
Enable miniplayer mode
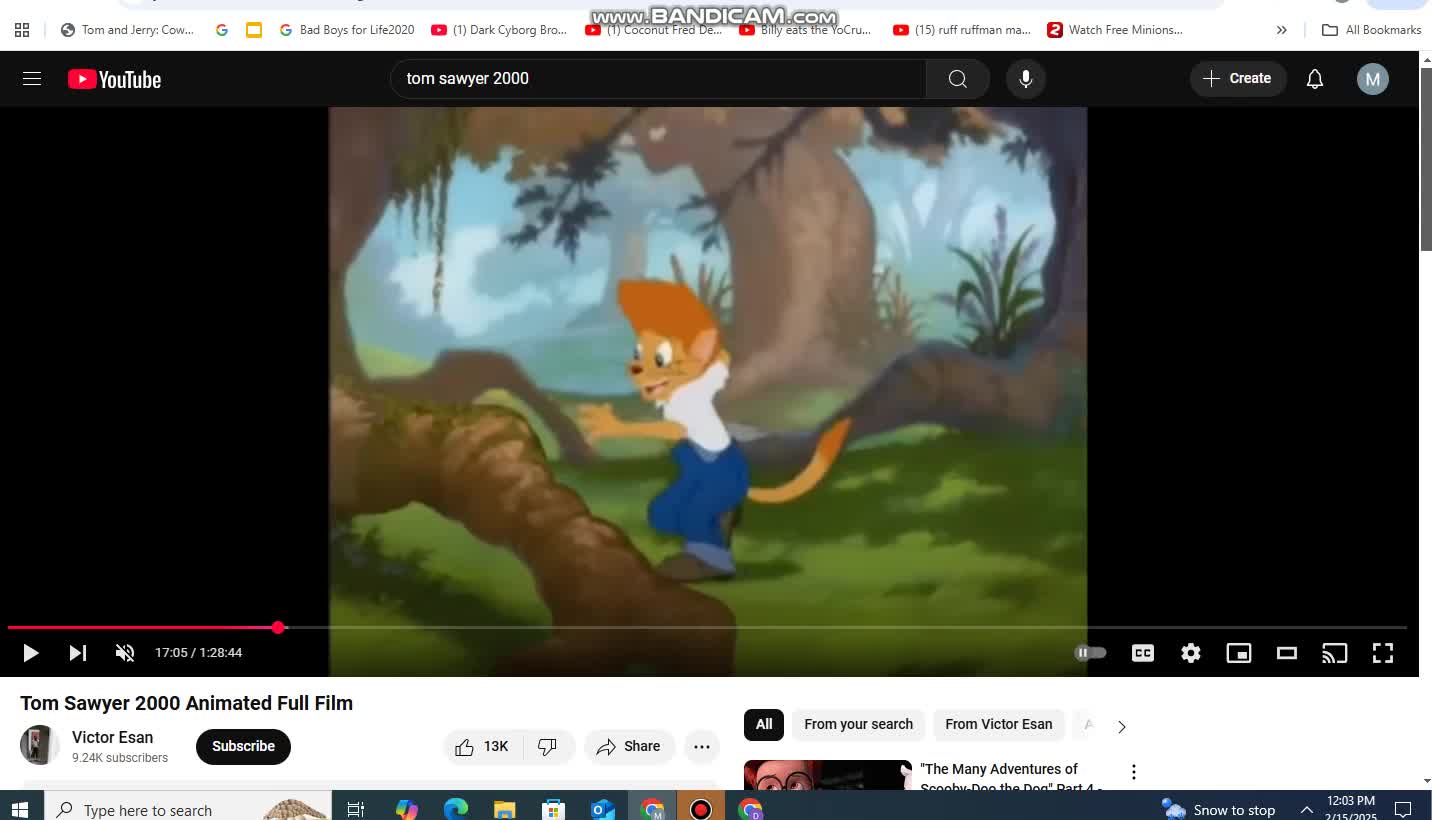click(x=1238, y=653)
